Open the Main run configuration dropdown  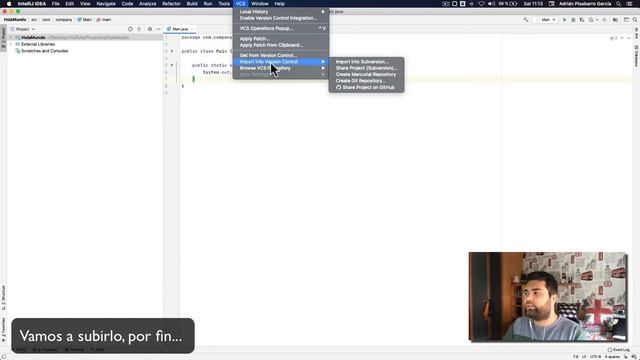pos(546,20)
